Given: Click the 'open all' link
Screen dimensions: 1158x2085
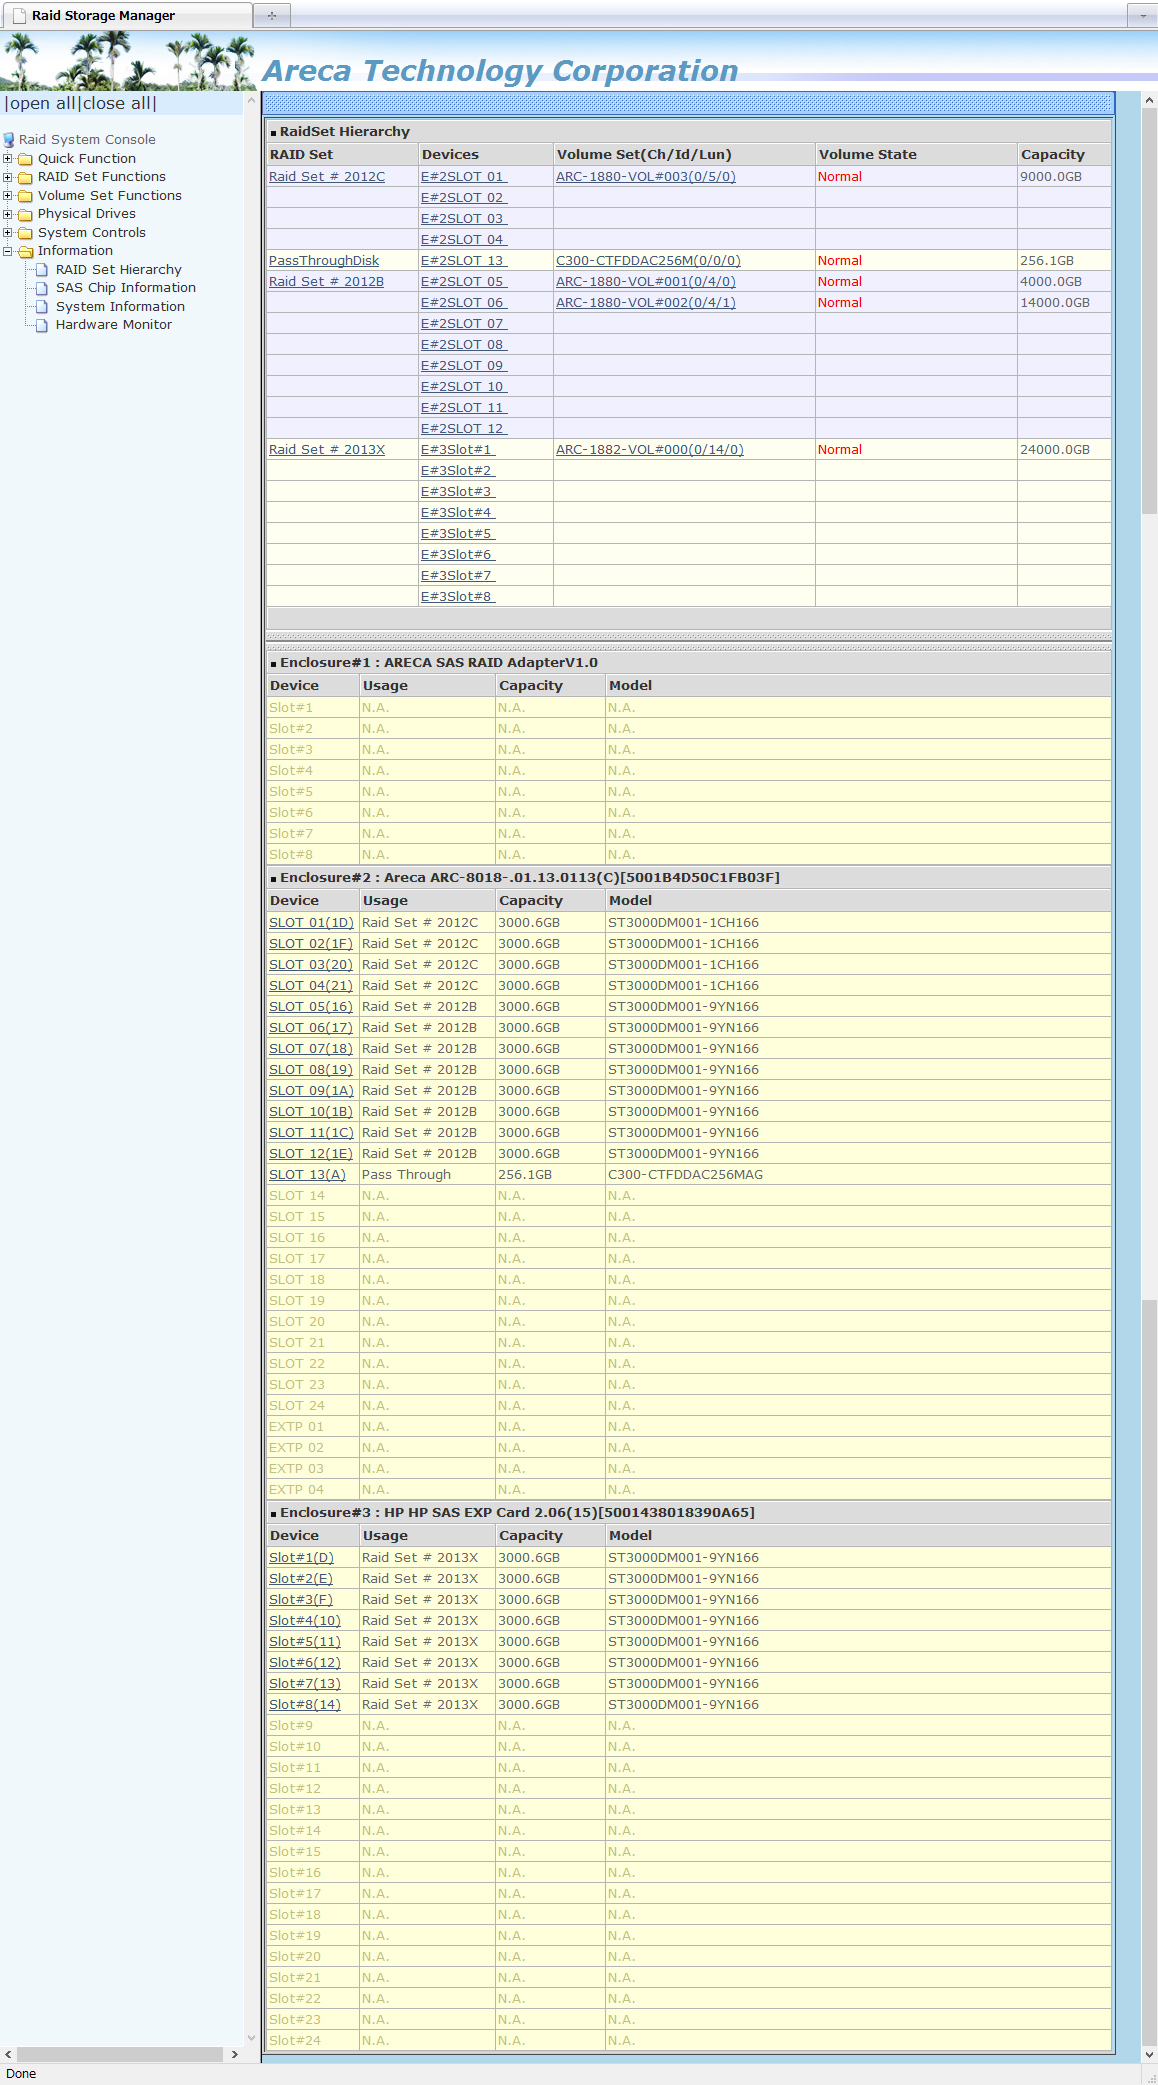Looking at the screenshot, I should coord(42,103).
